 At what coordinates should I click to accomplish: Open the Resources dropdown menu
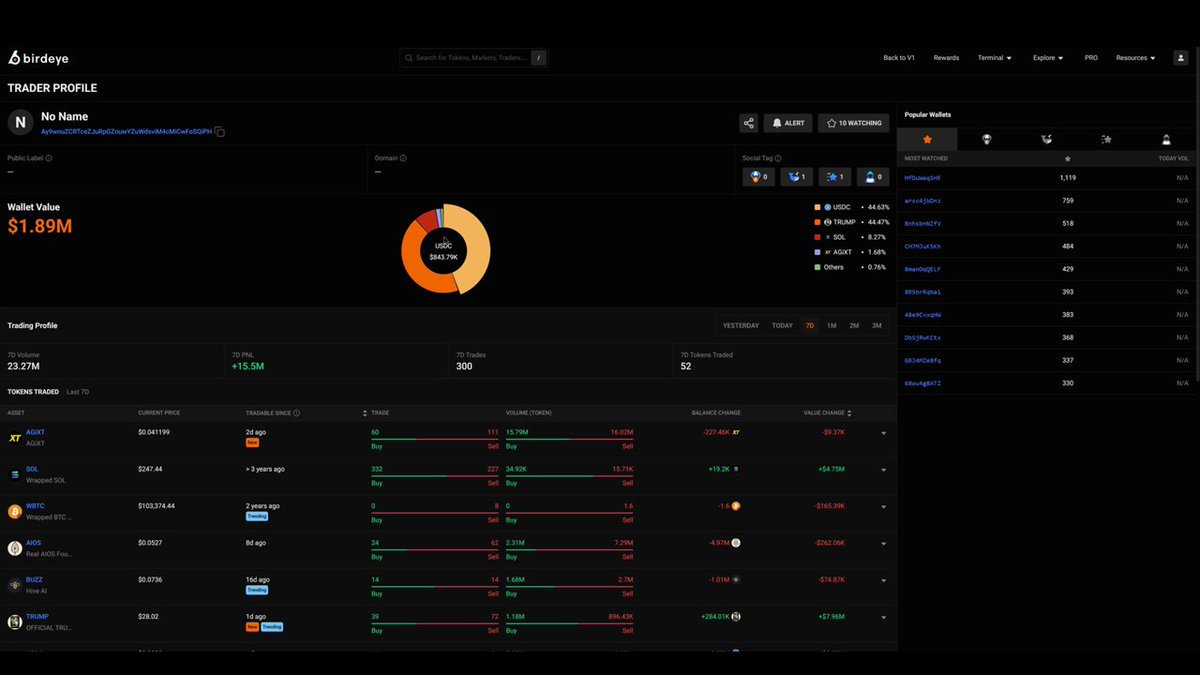click(1135, 58)
